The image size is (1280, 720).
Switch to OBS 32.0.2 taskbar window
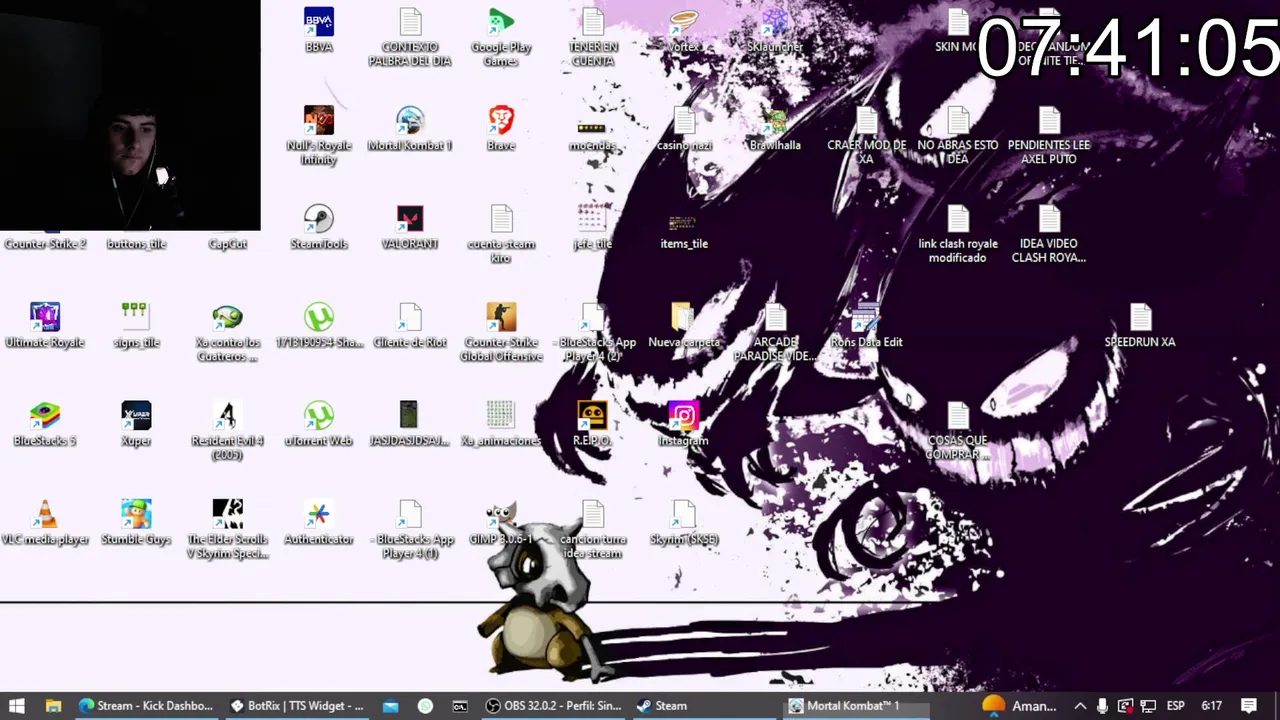[x=553, y=706]
